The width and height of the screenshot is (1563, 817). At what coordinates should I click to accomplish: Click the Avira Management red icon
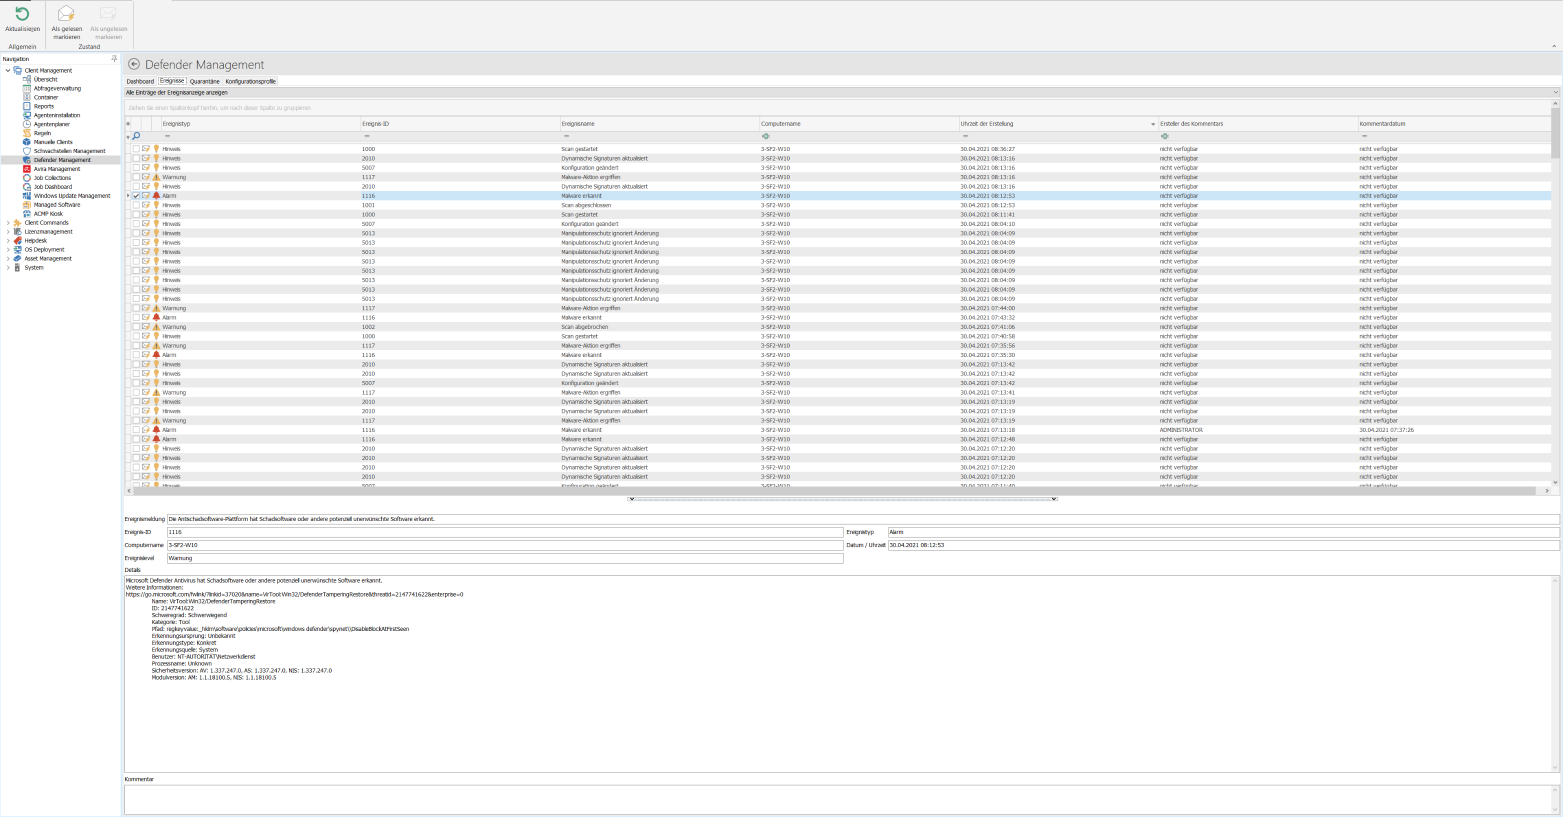coord(27,169)
